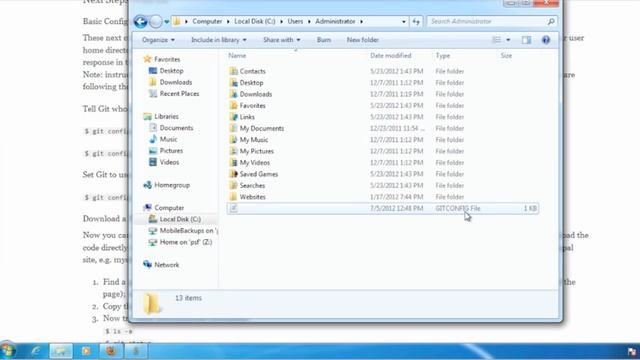Select the Websites folder
Viewport: 640px width, 360px height.
[252, 197]
